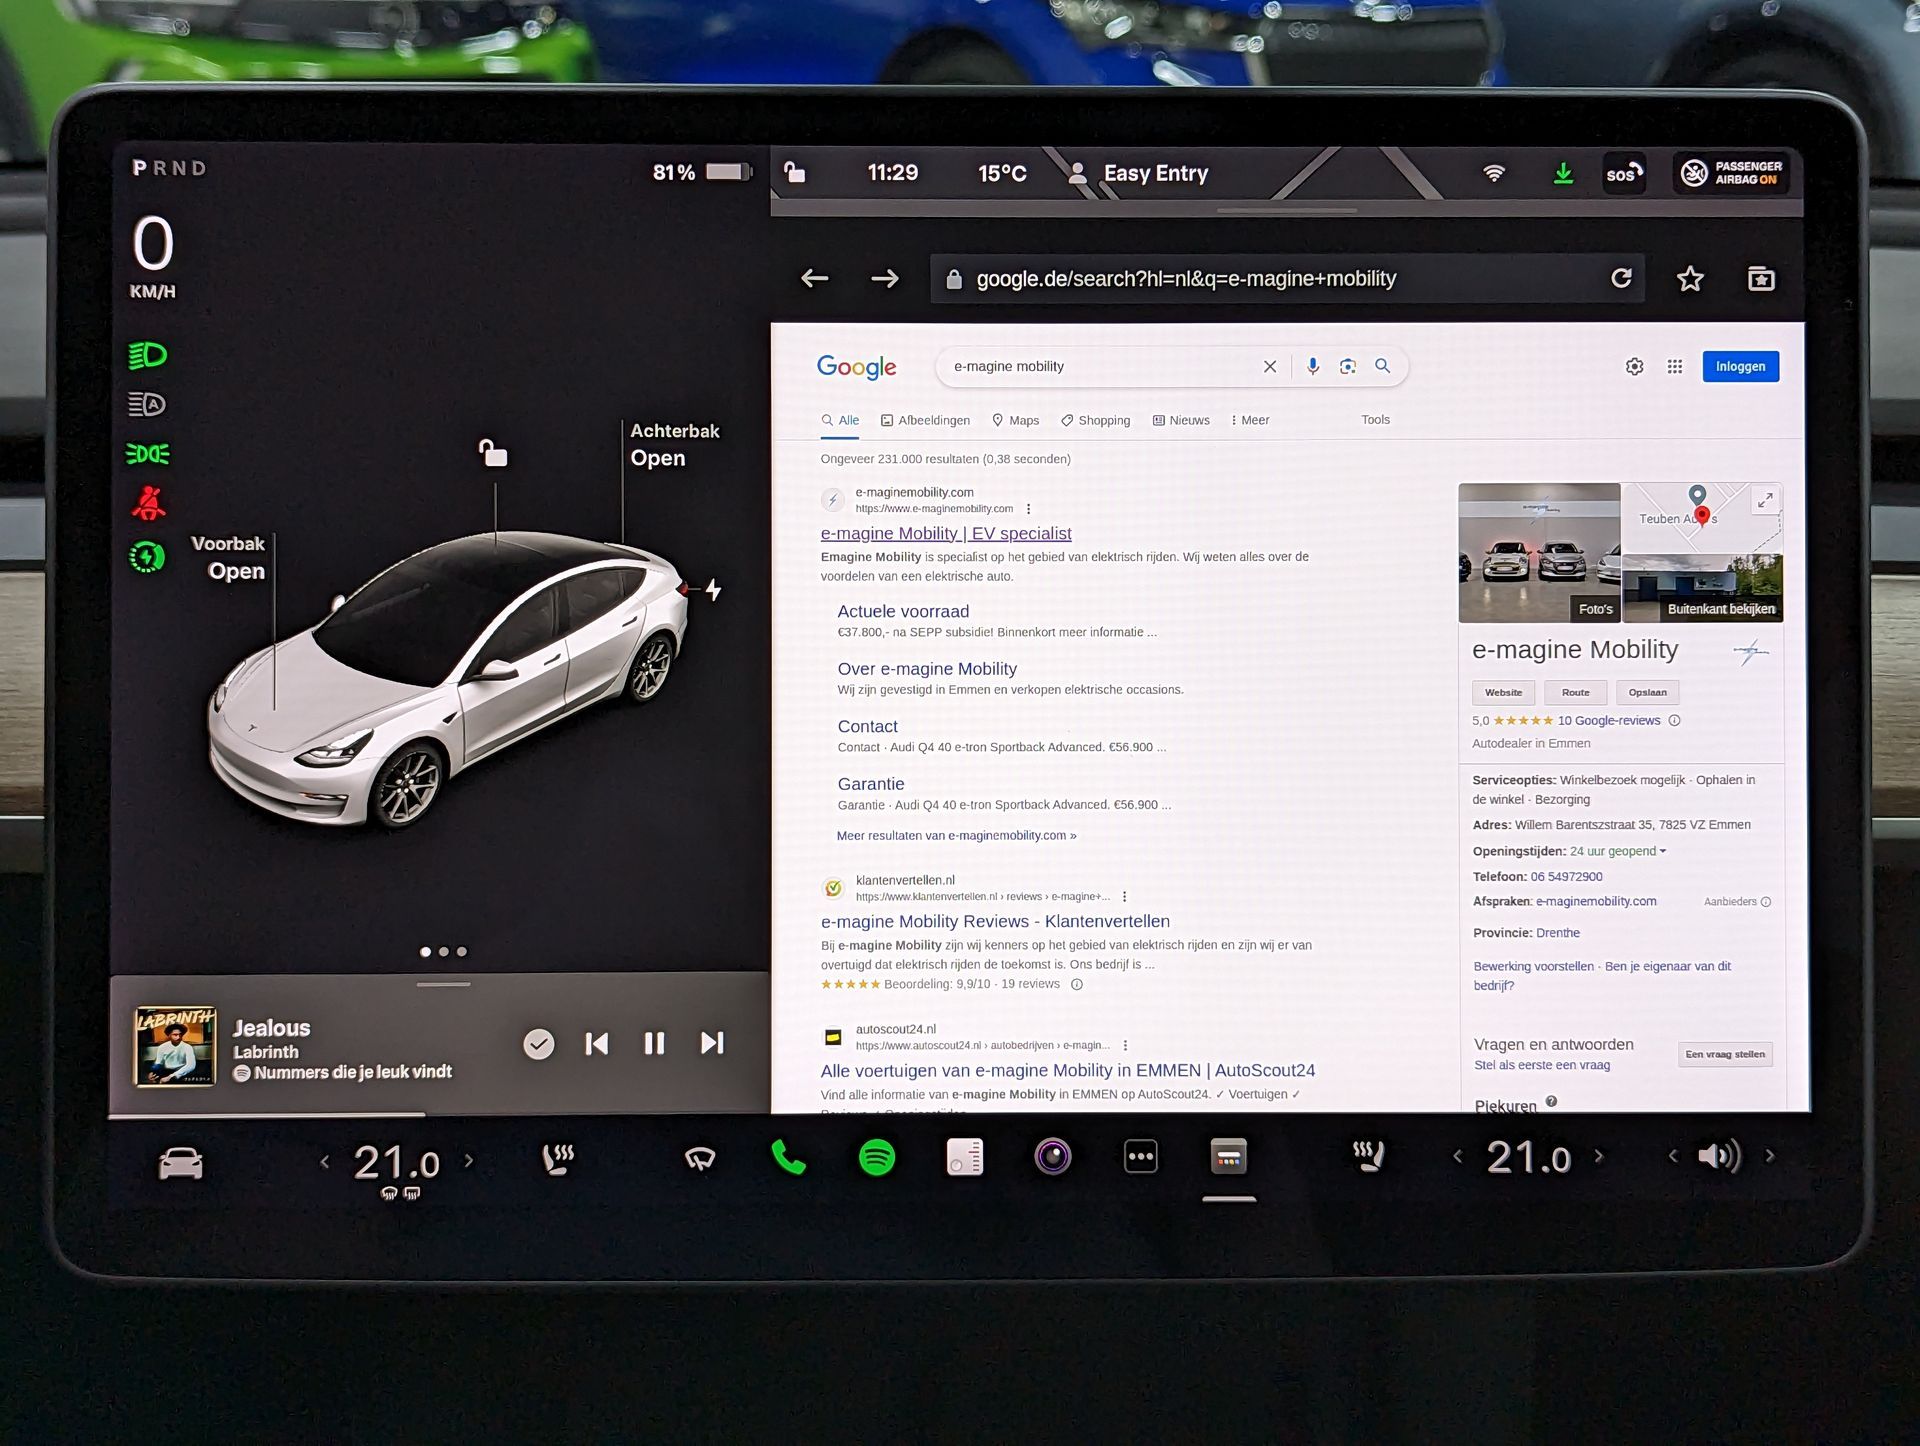Expand the Meer search menu
Image resolution: width=1920 pixels, height=1446 pixels.
(1250, 421)
